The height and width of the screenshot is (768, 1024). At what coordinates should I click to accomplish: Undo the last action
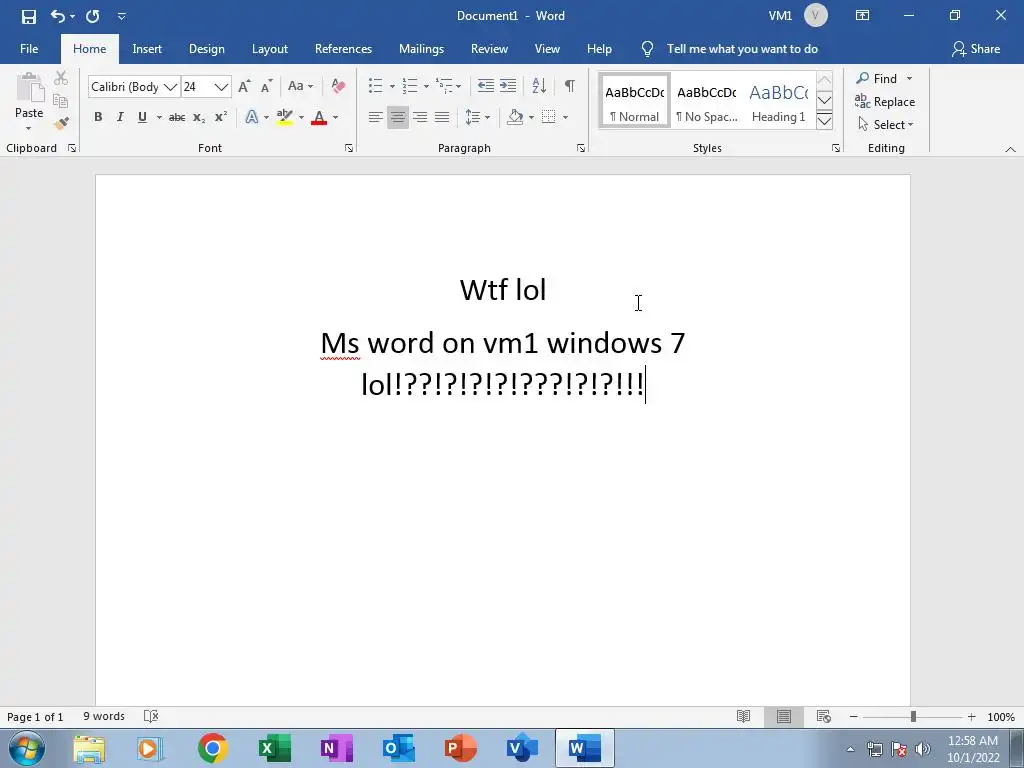(57, 16)
